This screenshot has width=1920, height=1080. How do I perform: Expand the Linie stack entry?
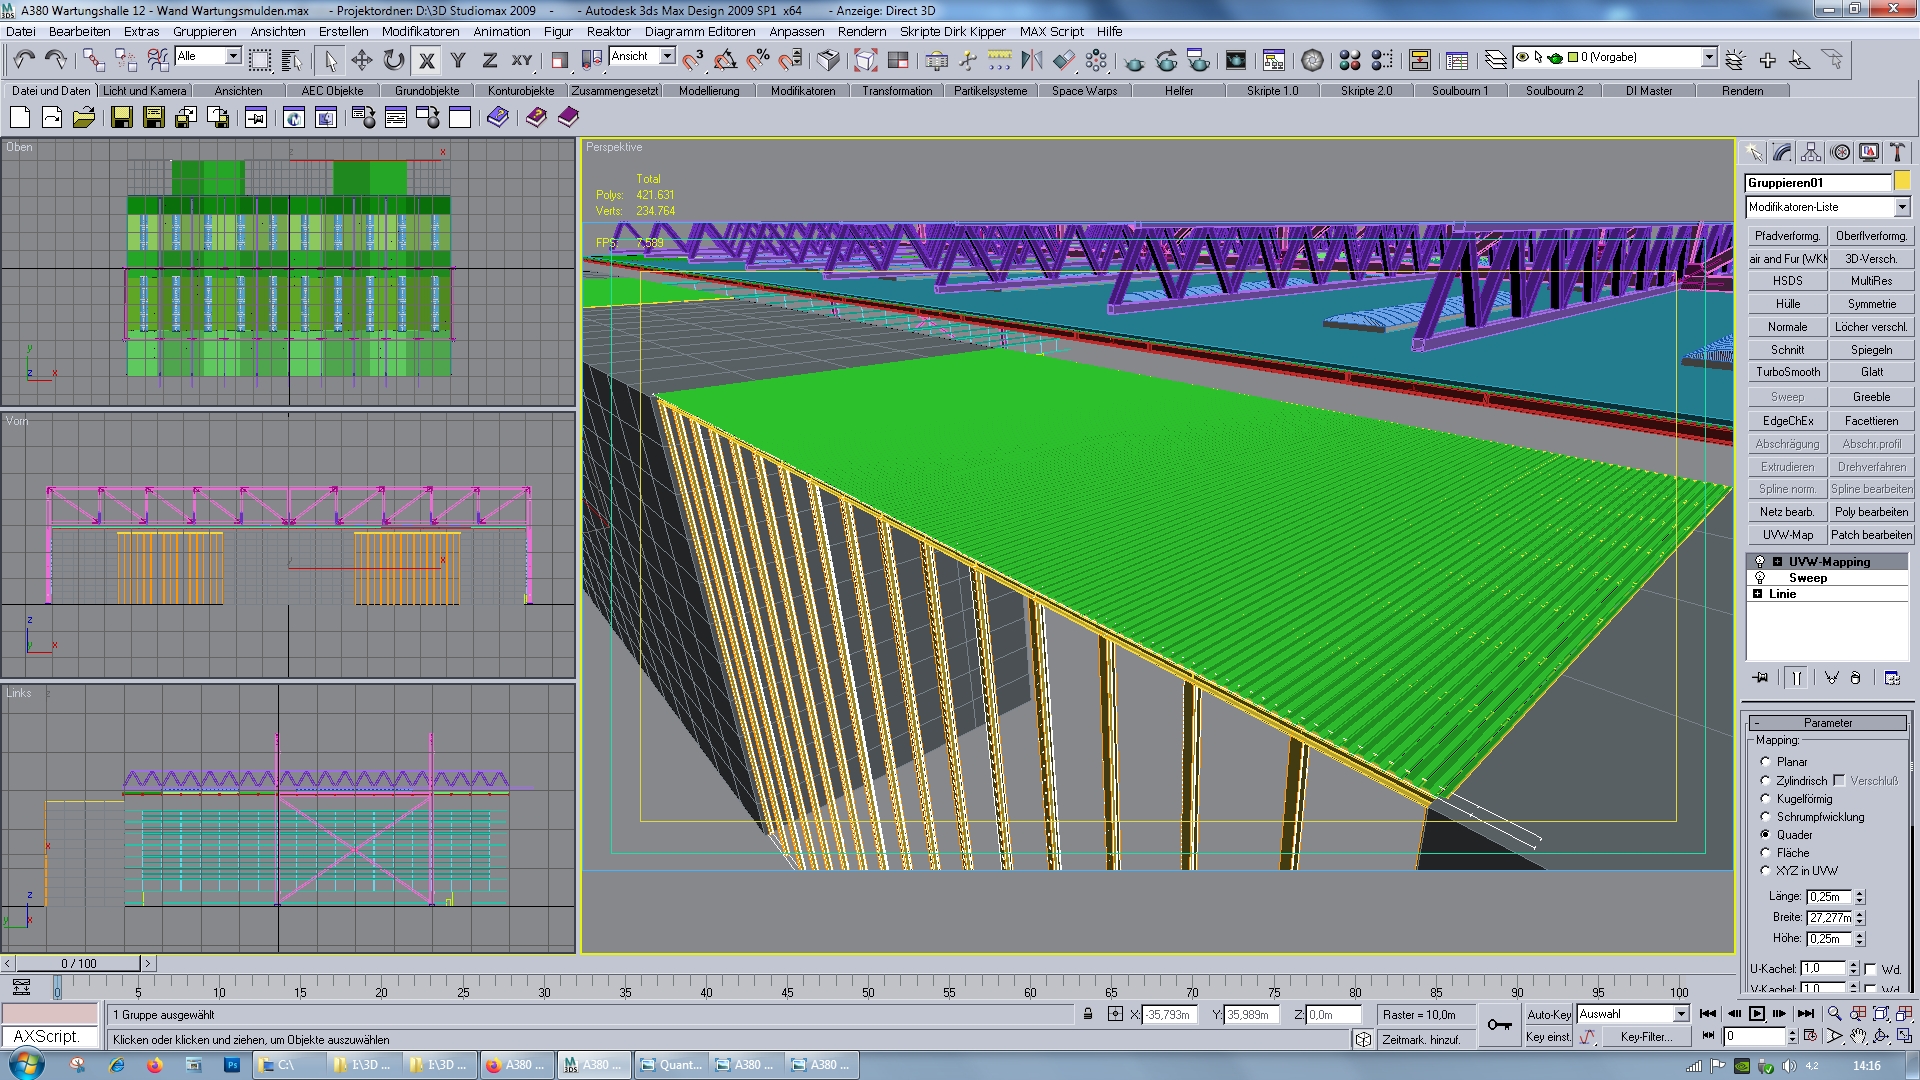pos(1758,594)
